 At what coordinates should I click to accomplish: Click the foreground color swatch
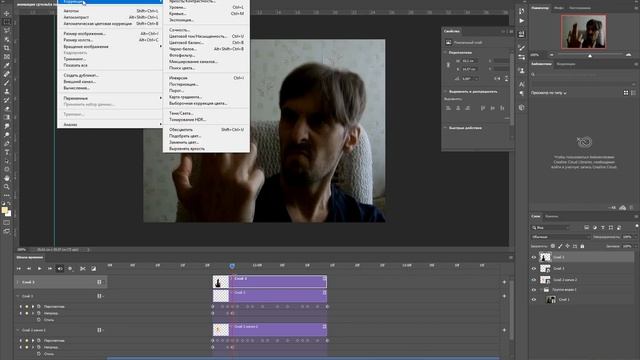click(x=4, y=210)
